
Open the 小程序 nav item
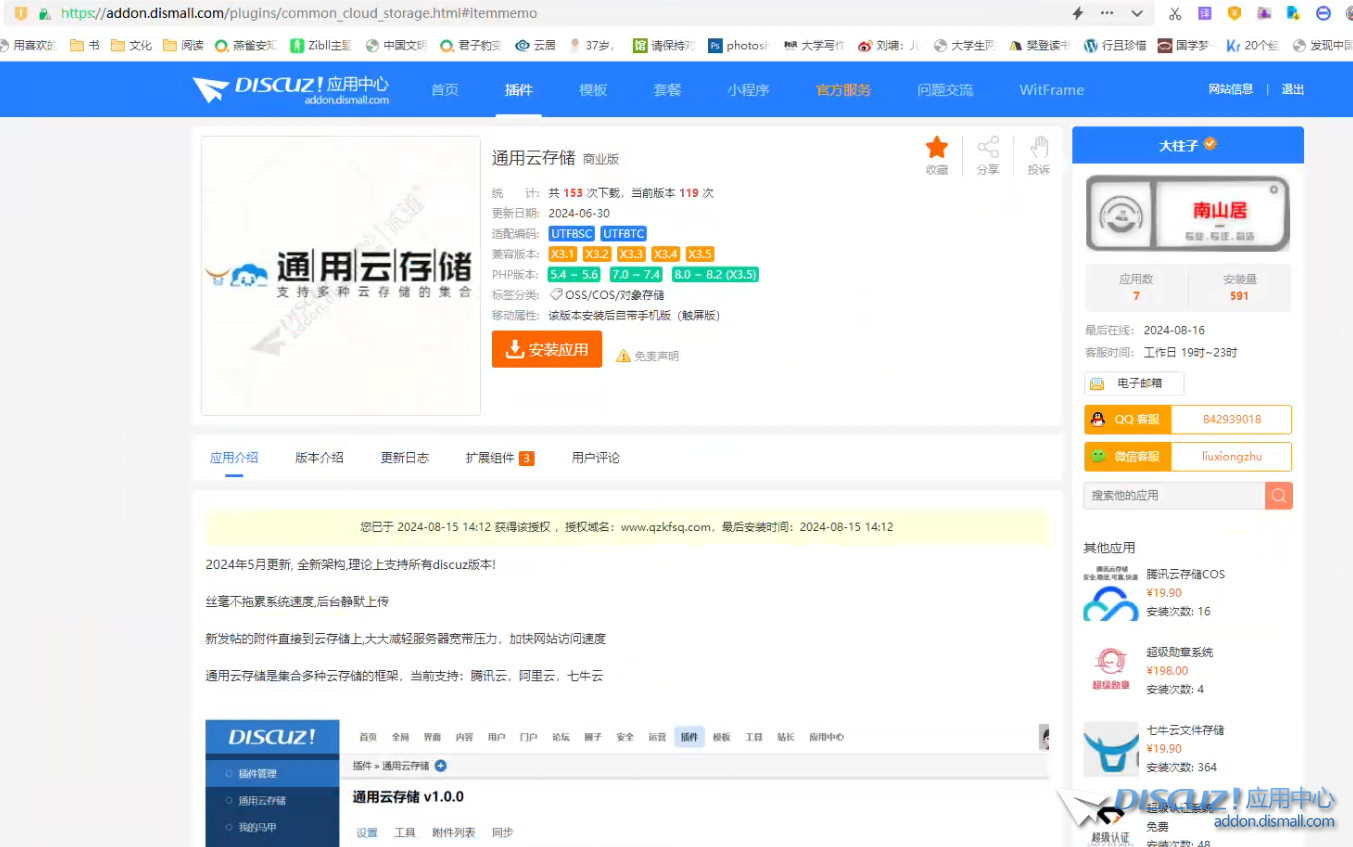(748, 90)
